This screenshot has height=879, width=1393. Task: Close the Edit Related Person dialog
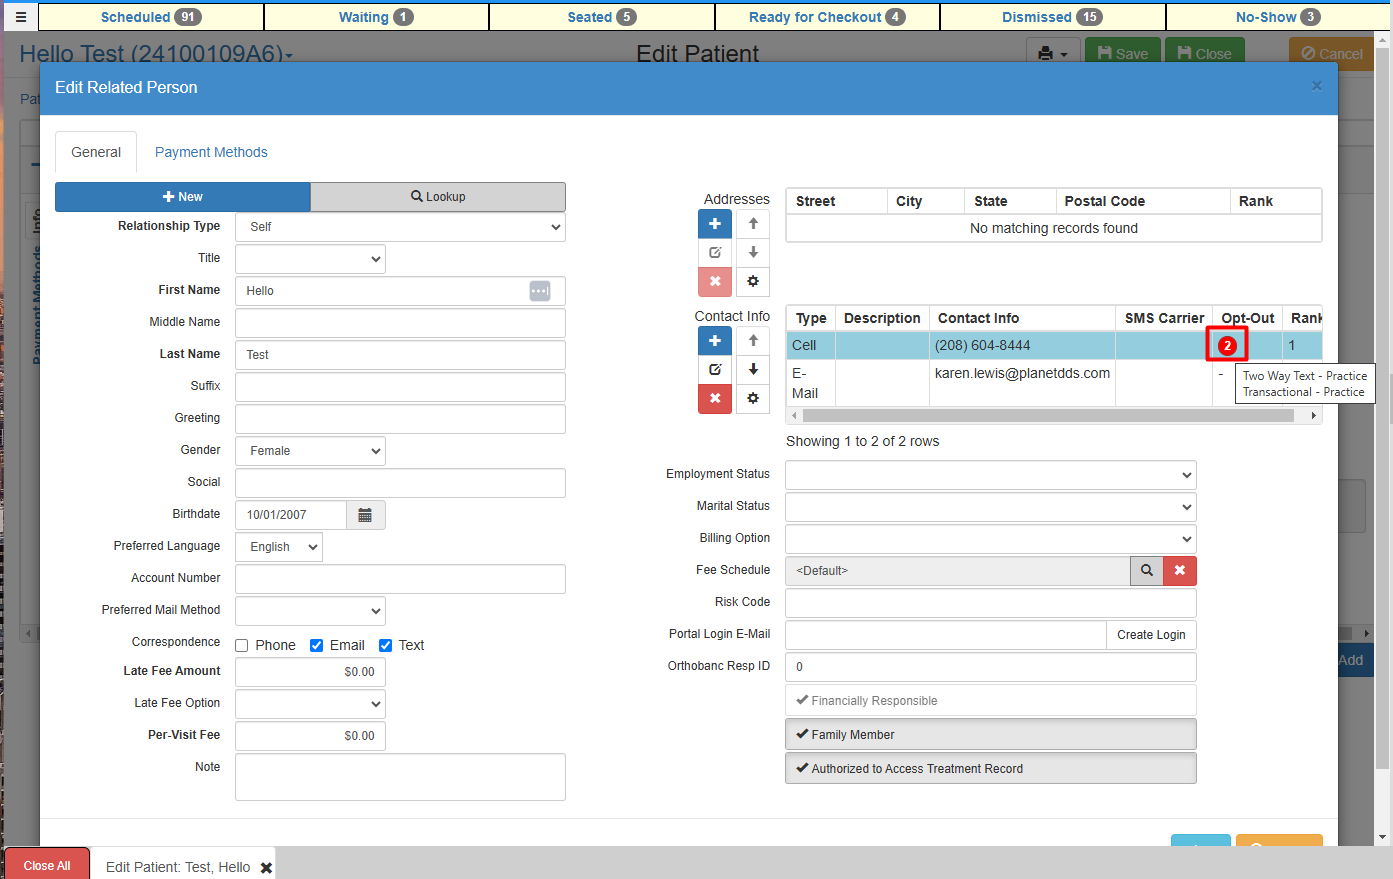click(x=1317, y=86)
